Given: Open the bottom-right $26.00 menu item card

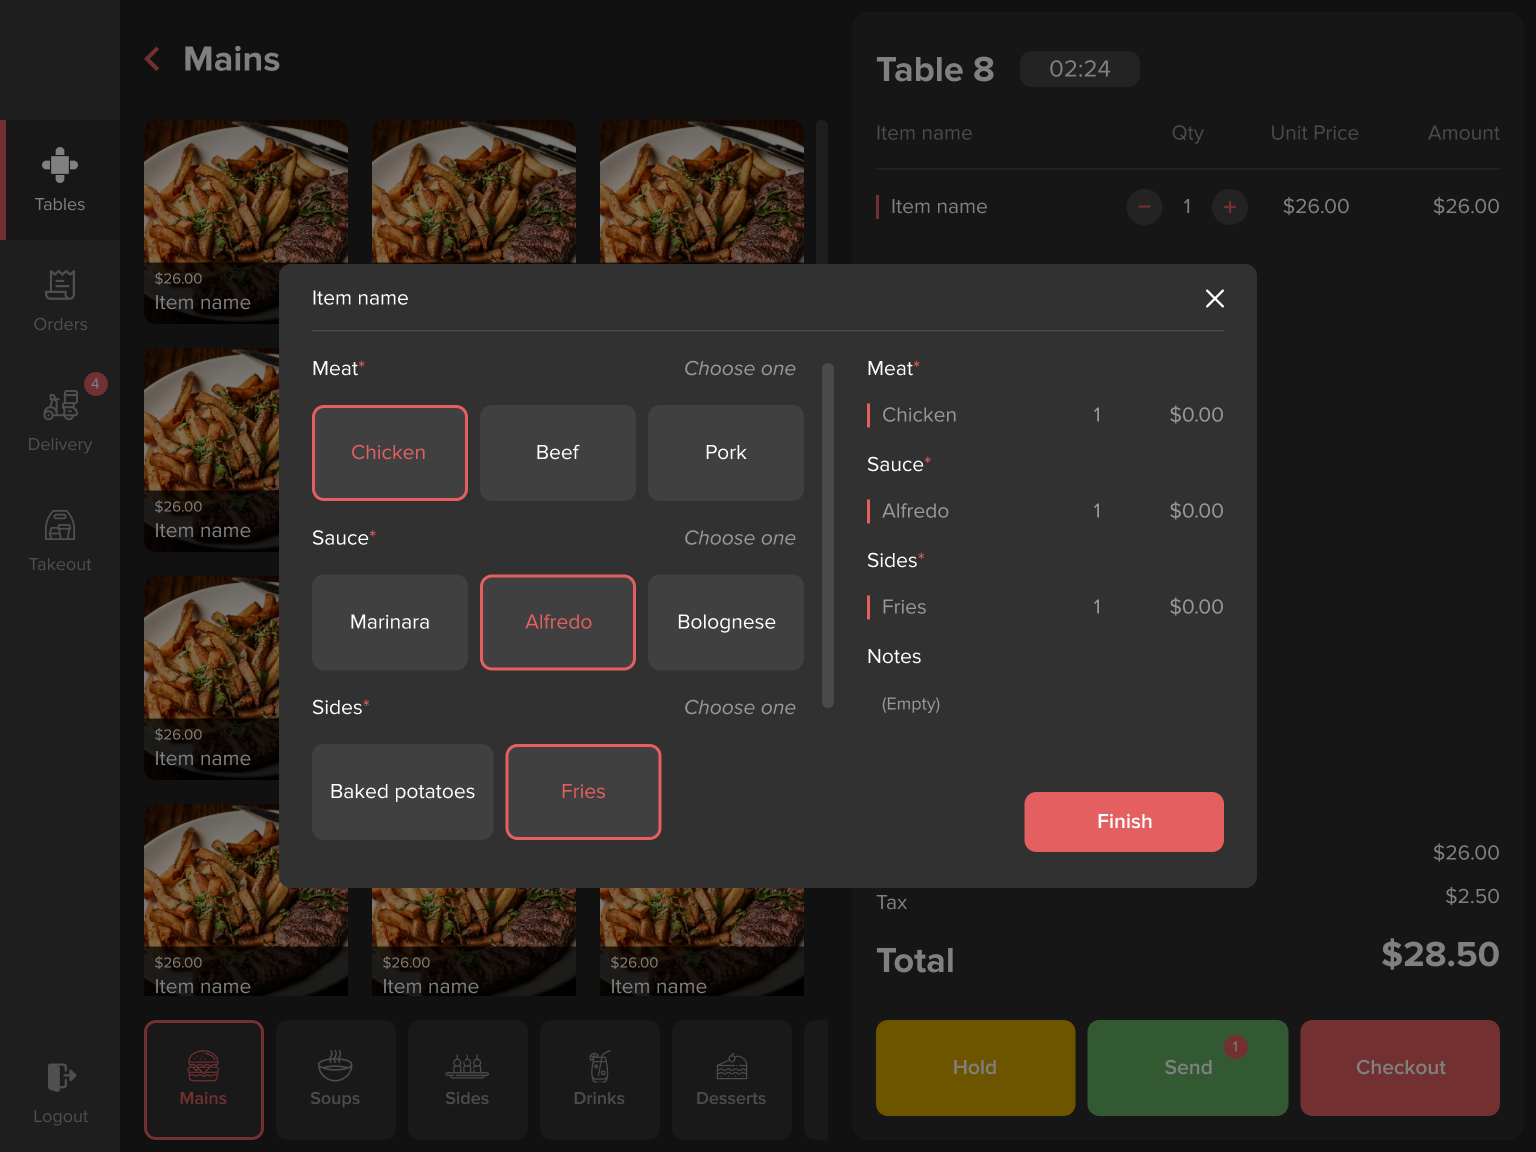Looking at the screenshot, I should click(702, 942).
